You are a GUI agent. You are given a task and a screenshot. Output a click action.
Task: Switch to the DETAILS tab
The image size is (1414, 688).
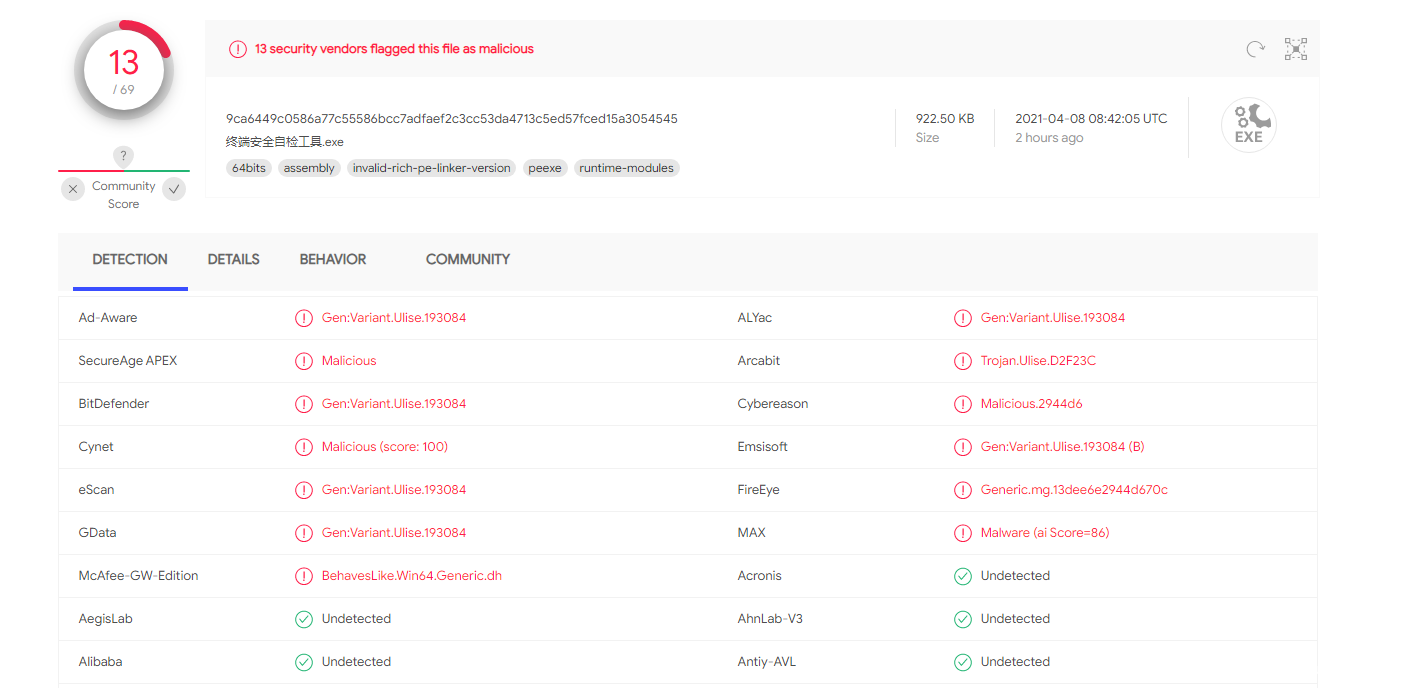[x=234, y=260]
